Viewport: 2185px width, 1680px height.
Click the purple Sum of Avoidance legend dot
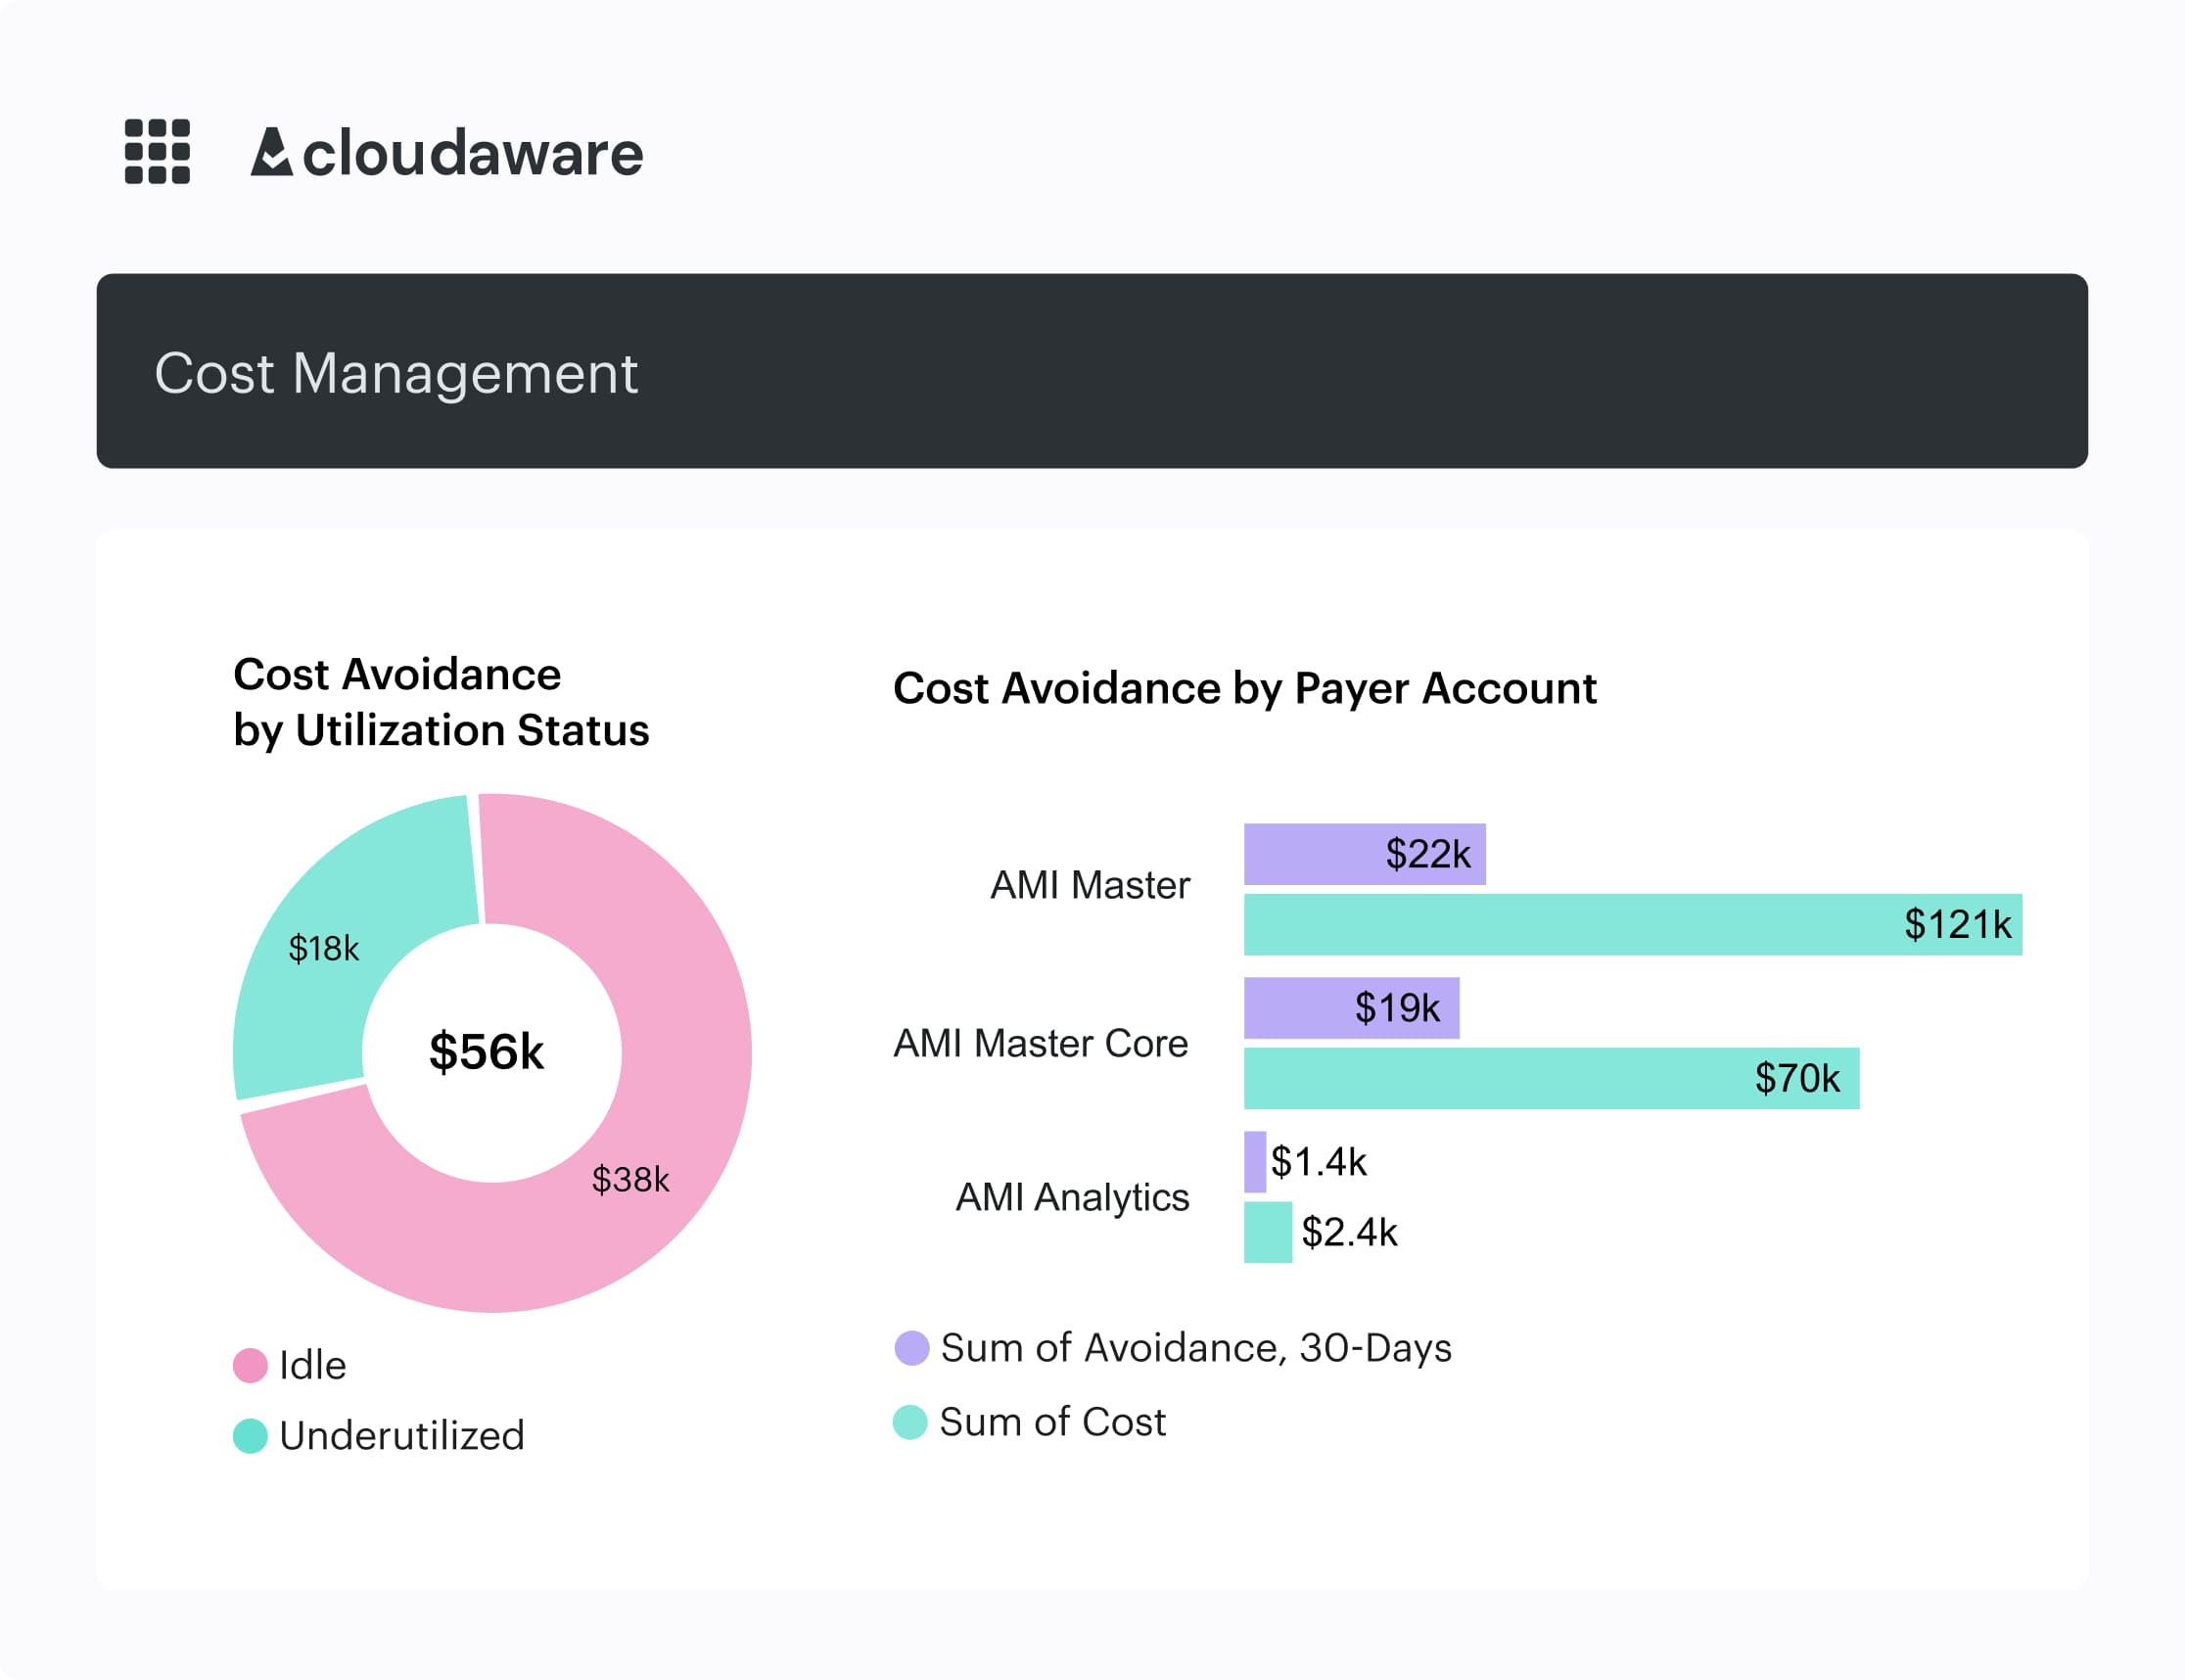[x=911, y=1348]
